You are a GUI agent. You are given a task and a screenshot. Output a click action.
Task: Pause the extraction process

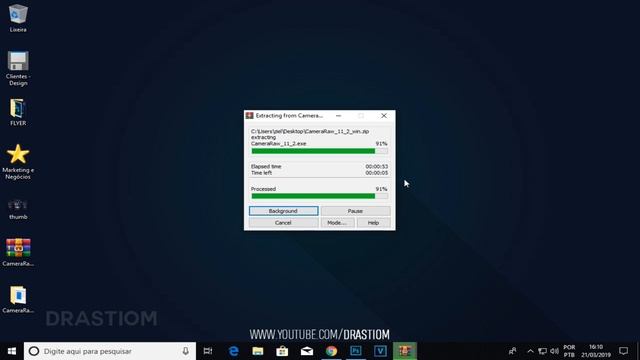(x=355, y=211)
